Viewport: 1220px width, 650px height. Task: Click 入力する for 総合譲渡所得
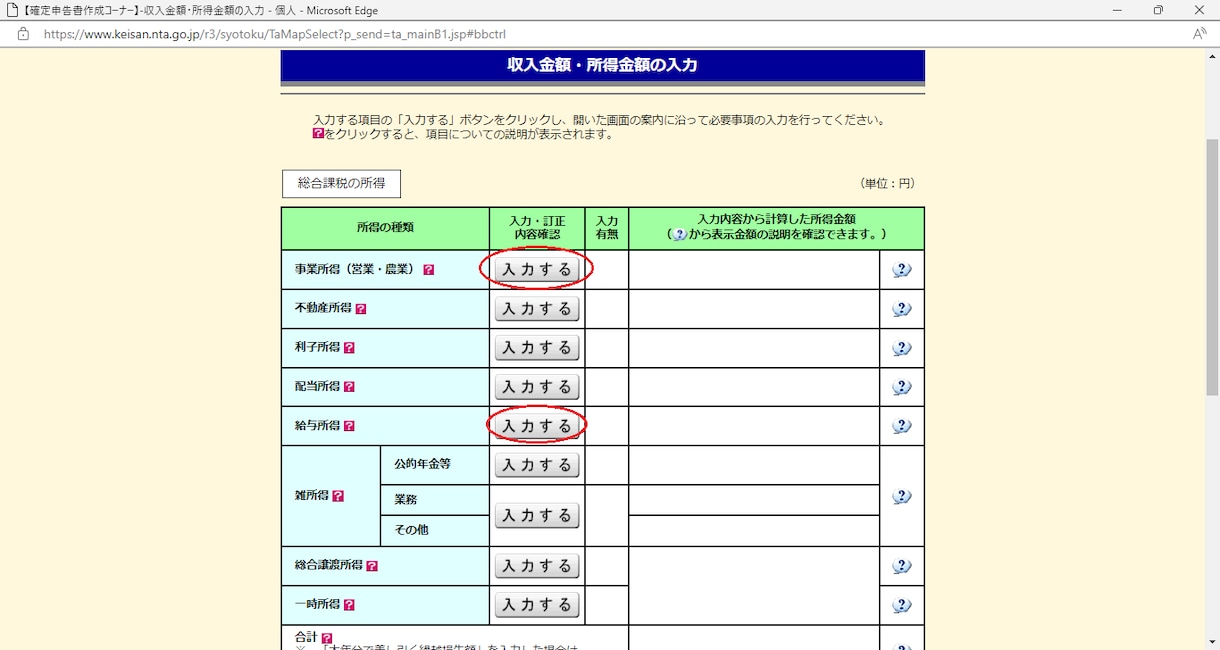point(537,566)
